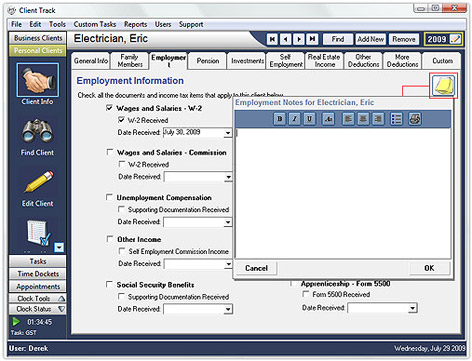Open the yellow sticky notes icon
The width and height of the screenshot is (472, 361).
[444, 85]
